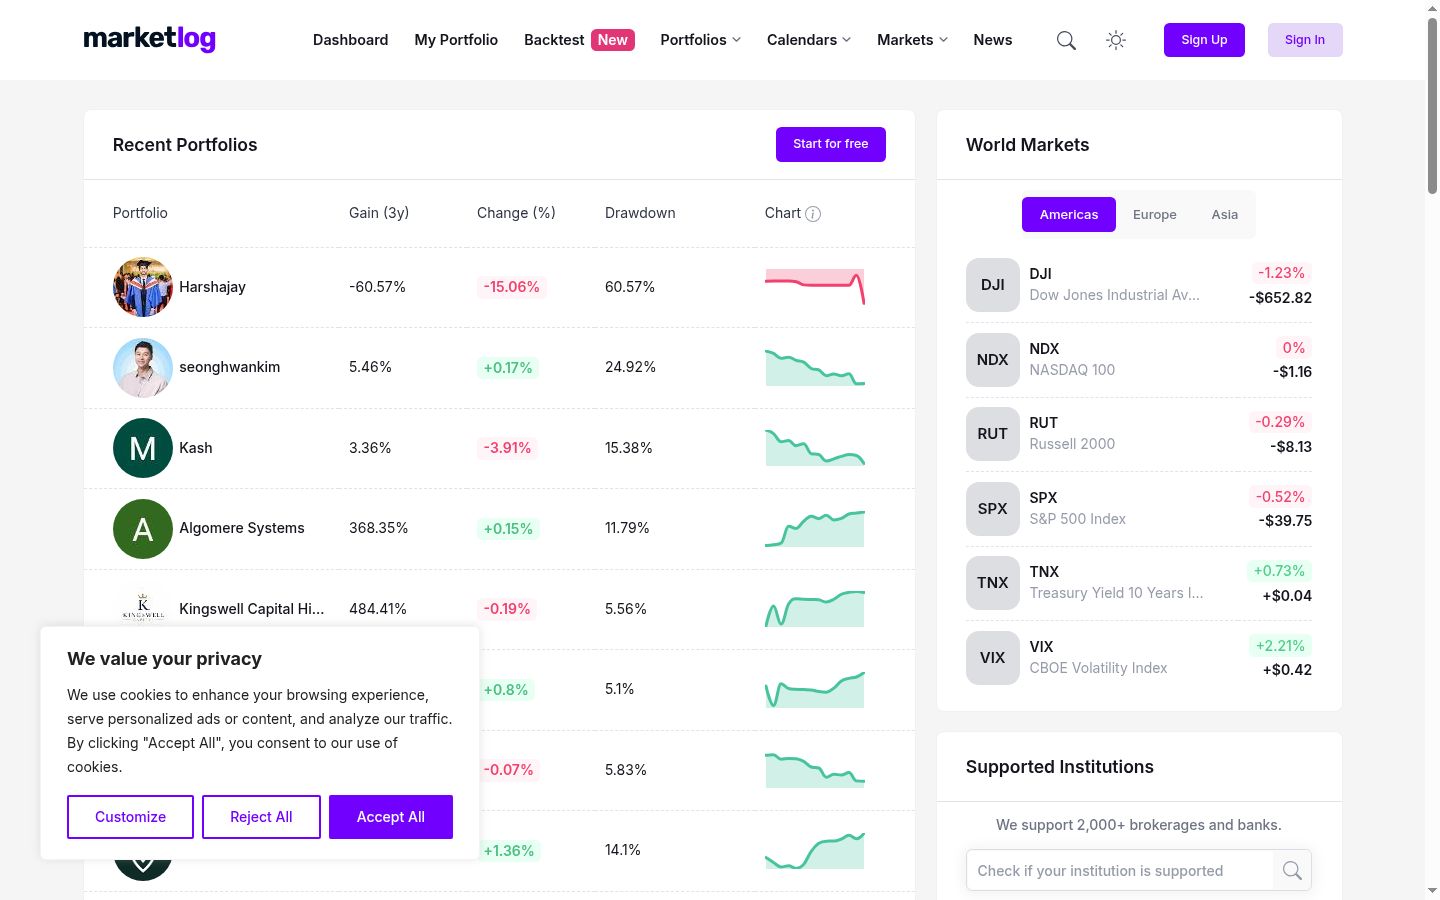The width and height of the screenshot is (1440, 900).
Task: Expand the Markets dropdown menu
Action: [x=912, y=40]
